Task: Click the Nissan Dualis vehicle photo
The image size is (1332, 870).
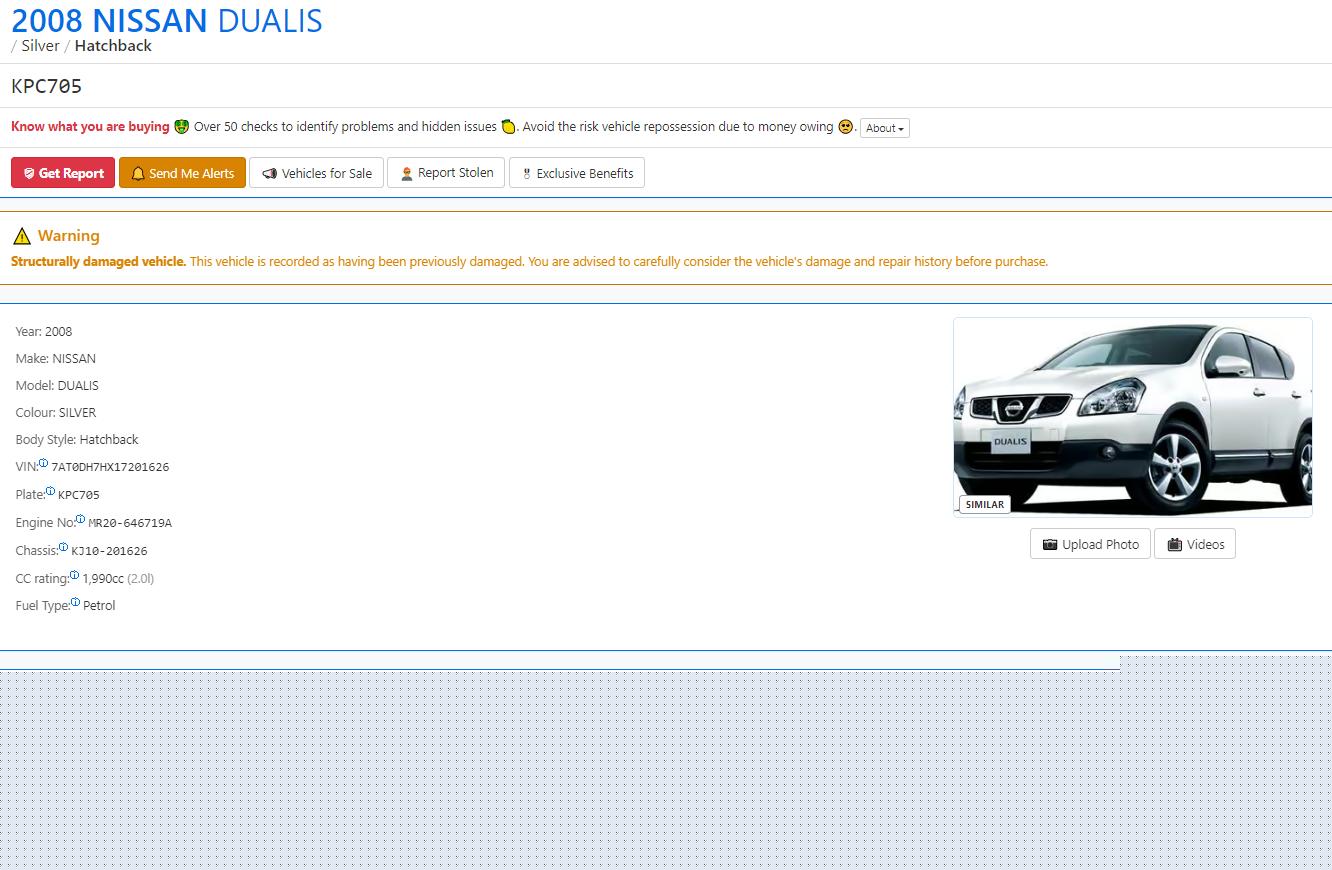Action: (1133, 417)
